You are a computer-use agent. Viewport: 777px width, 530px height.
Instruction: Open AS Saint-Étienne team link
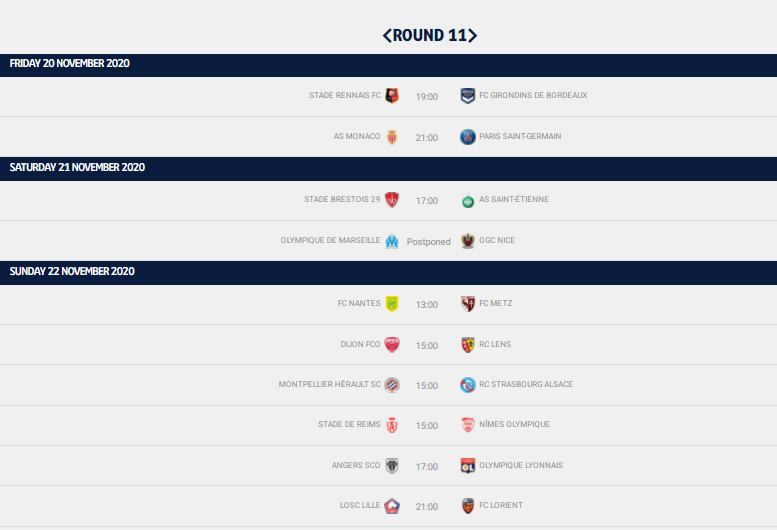point(514,199)
